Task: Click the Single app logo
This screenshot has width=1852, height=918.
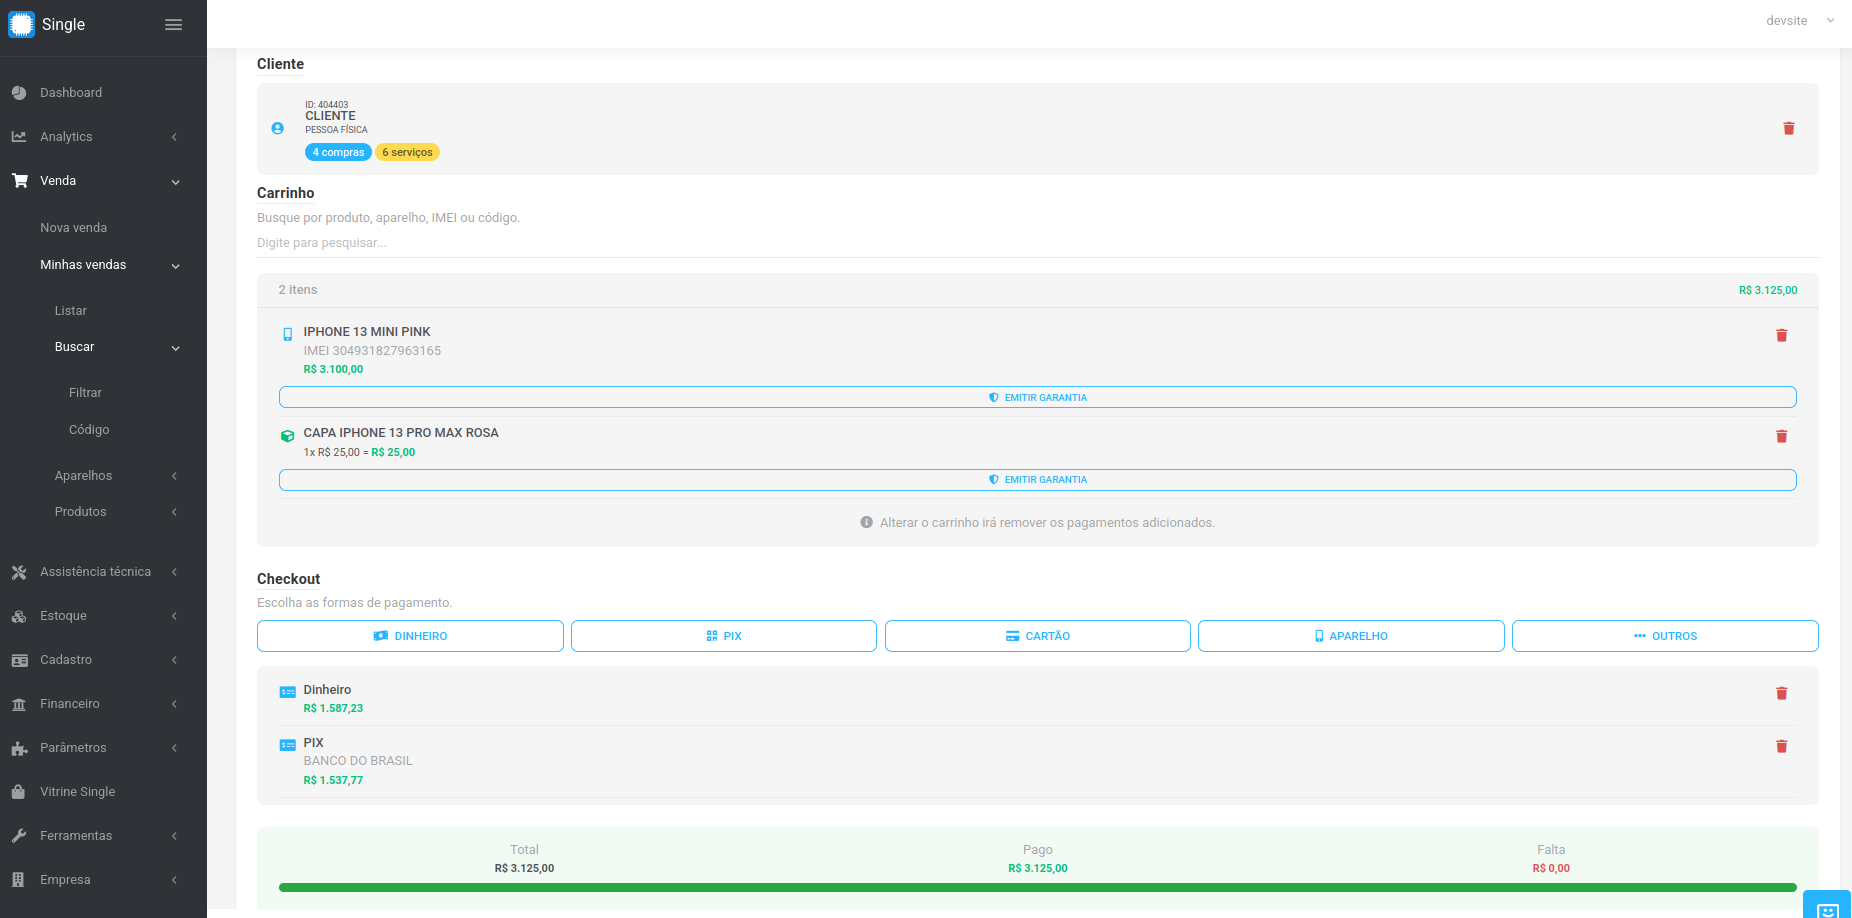Action: (21, 24)
